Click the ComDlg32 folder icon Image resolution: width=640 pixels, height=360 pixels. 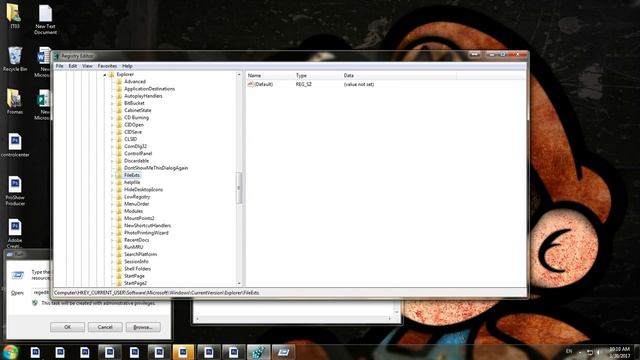click(119, 146)
